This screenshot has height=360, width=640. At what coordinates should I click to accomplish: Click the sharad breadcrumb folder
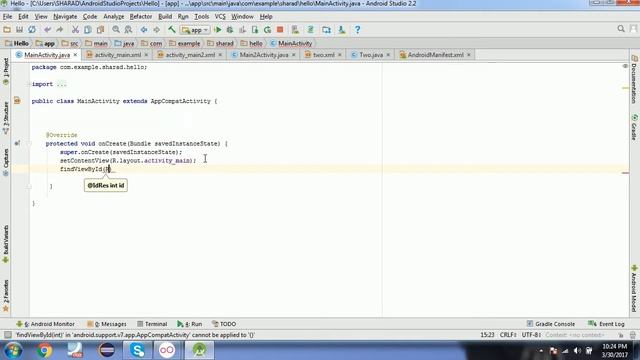pos(220,43)
